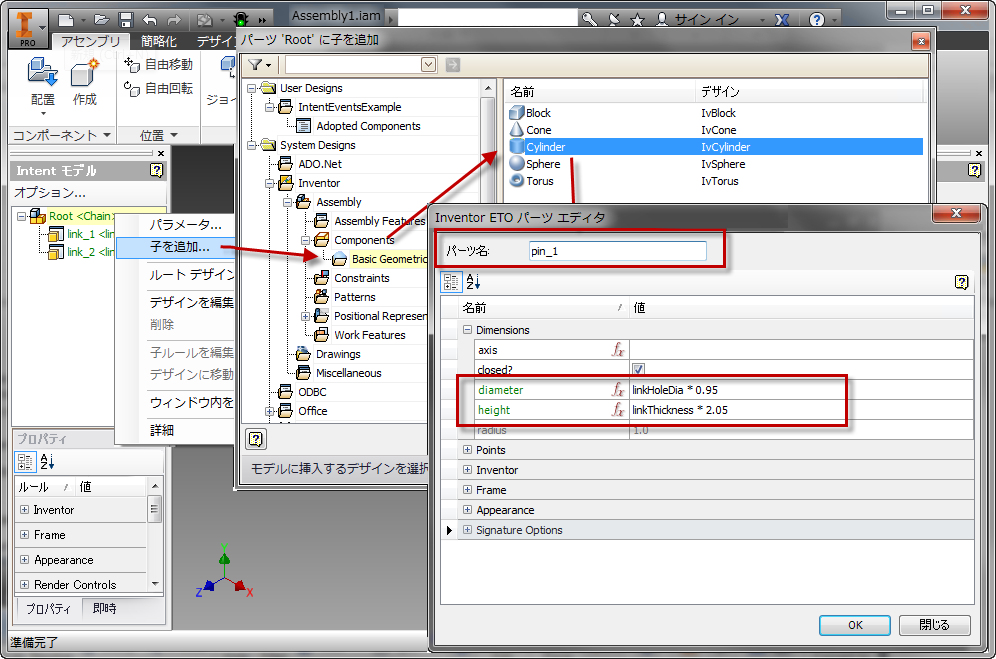Expand the Points group

[x=468, y=449]
